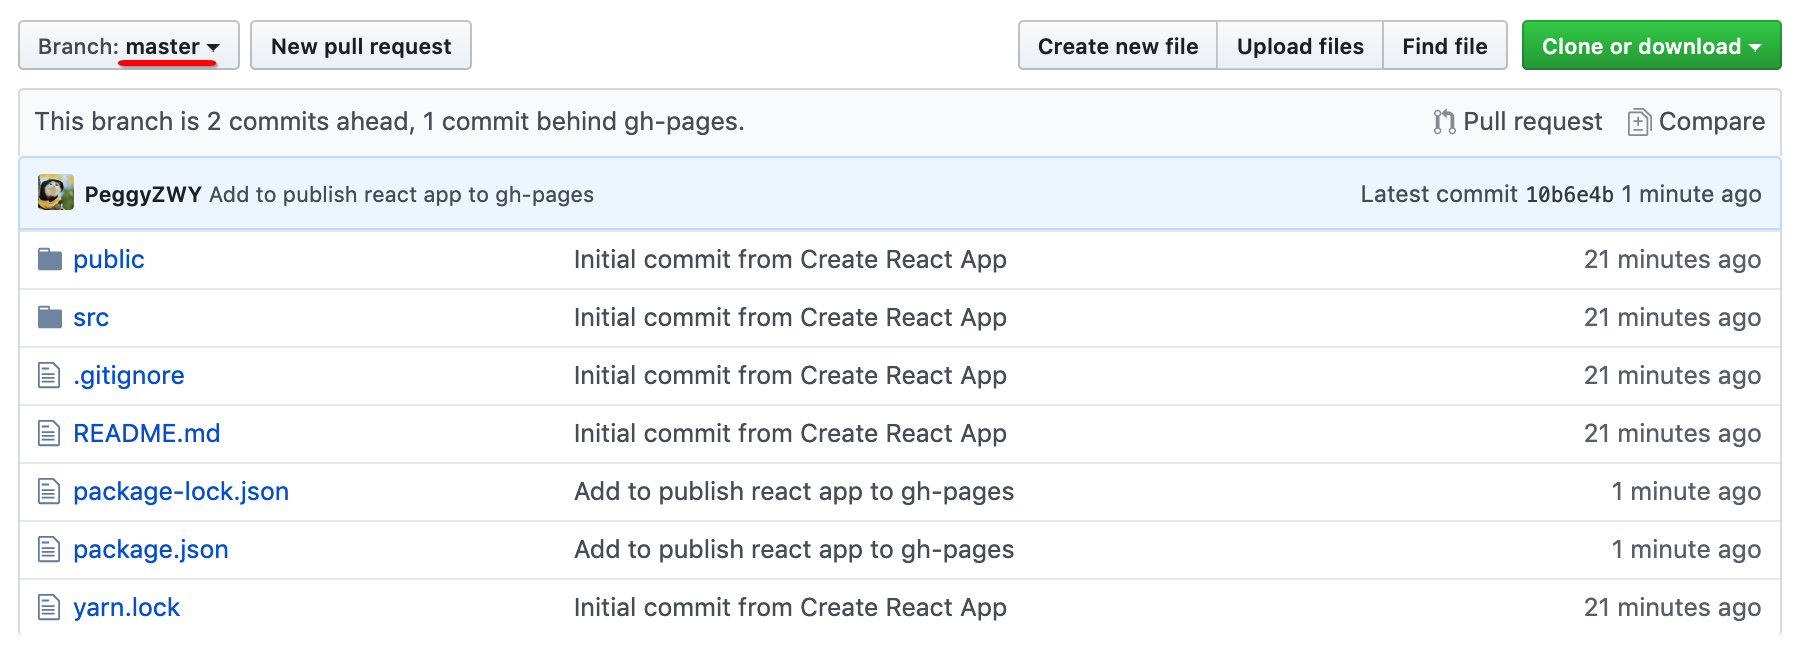1798x650 pixels.
Task: Click the Upload files button
Action: (1299, 46)
